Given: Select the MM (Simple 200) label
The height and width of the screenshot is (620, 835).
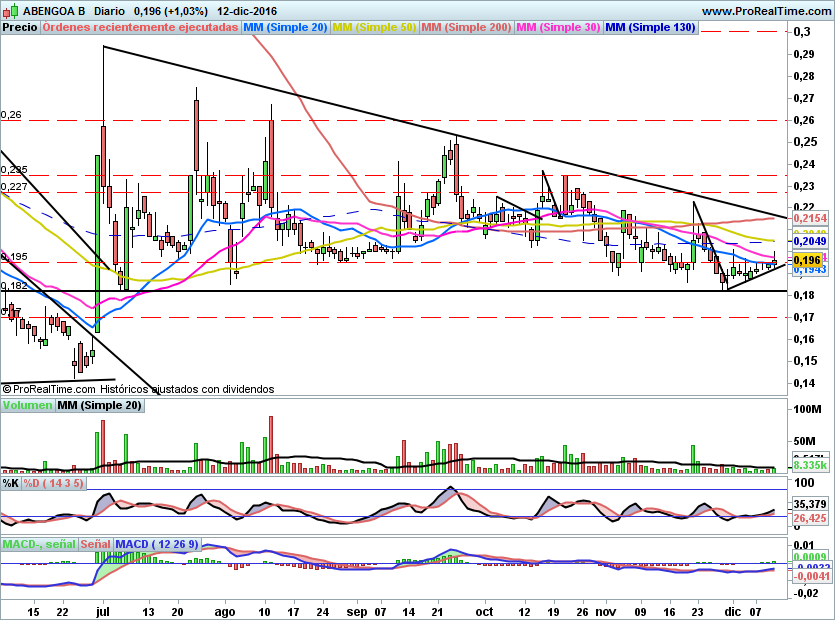Looking at the screenshot, I should point(466,27).
